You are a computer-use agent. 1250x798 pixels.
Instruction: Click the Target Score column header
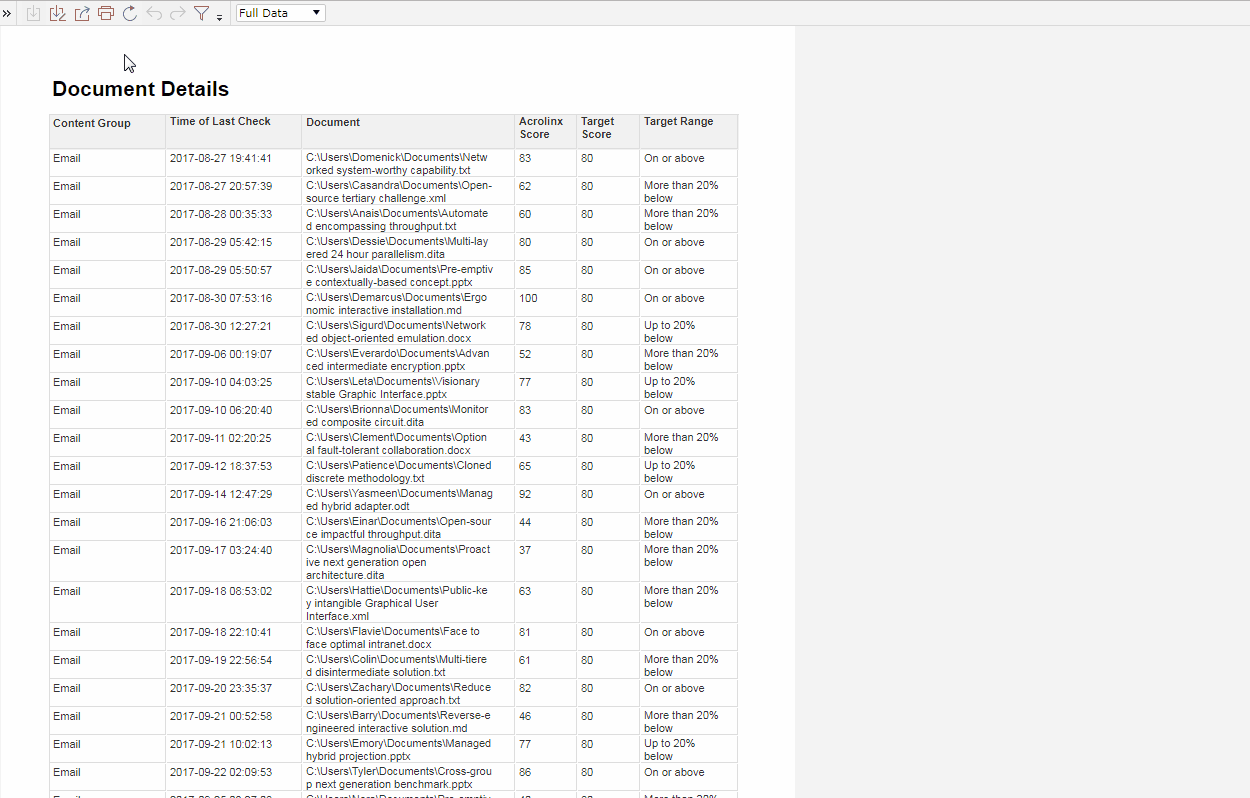tap(597, 128)
